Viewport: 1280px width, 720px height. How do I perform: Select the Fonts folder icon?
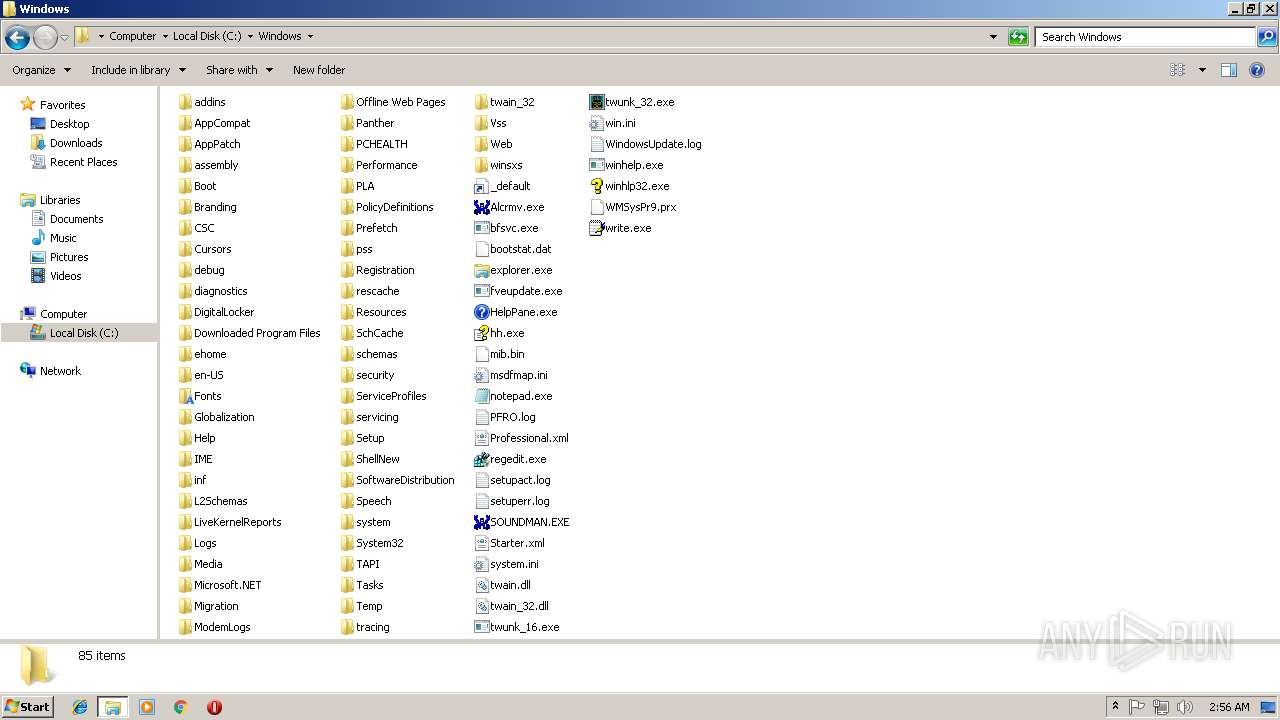[186, 396]
